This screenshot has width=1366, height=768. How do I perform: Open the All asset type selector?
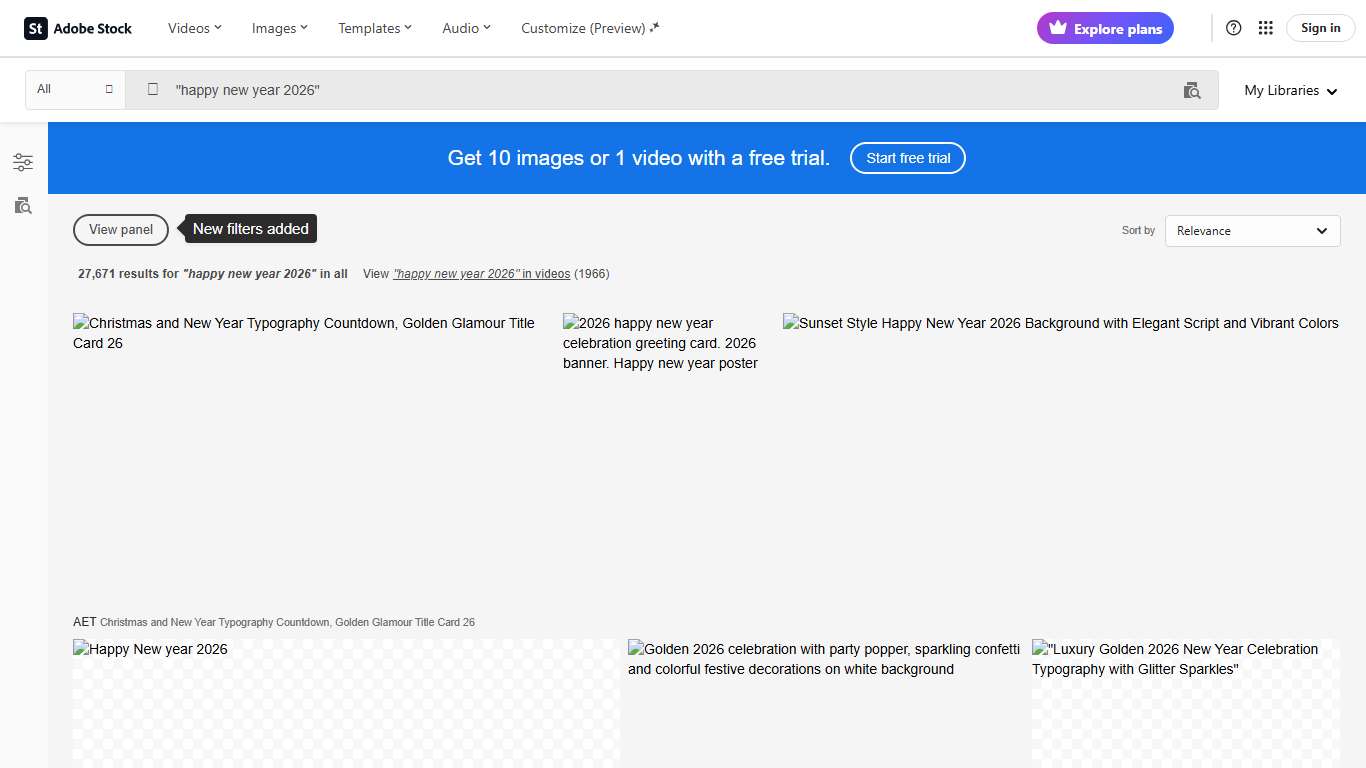[75, 89]
